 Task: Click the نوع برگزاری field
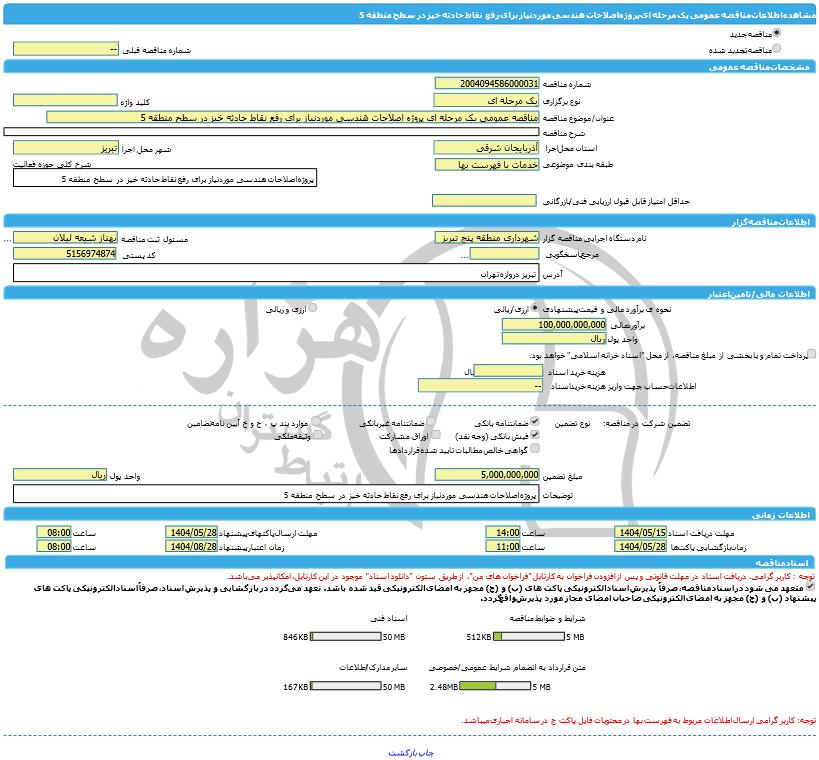(x=486, y=100)
